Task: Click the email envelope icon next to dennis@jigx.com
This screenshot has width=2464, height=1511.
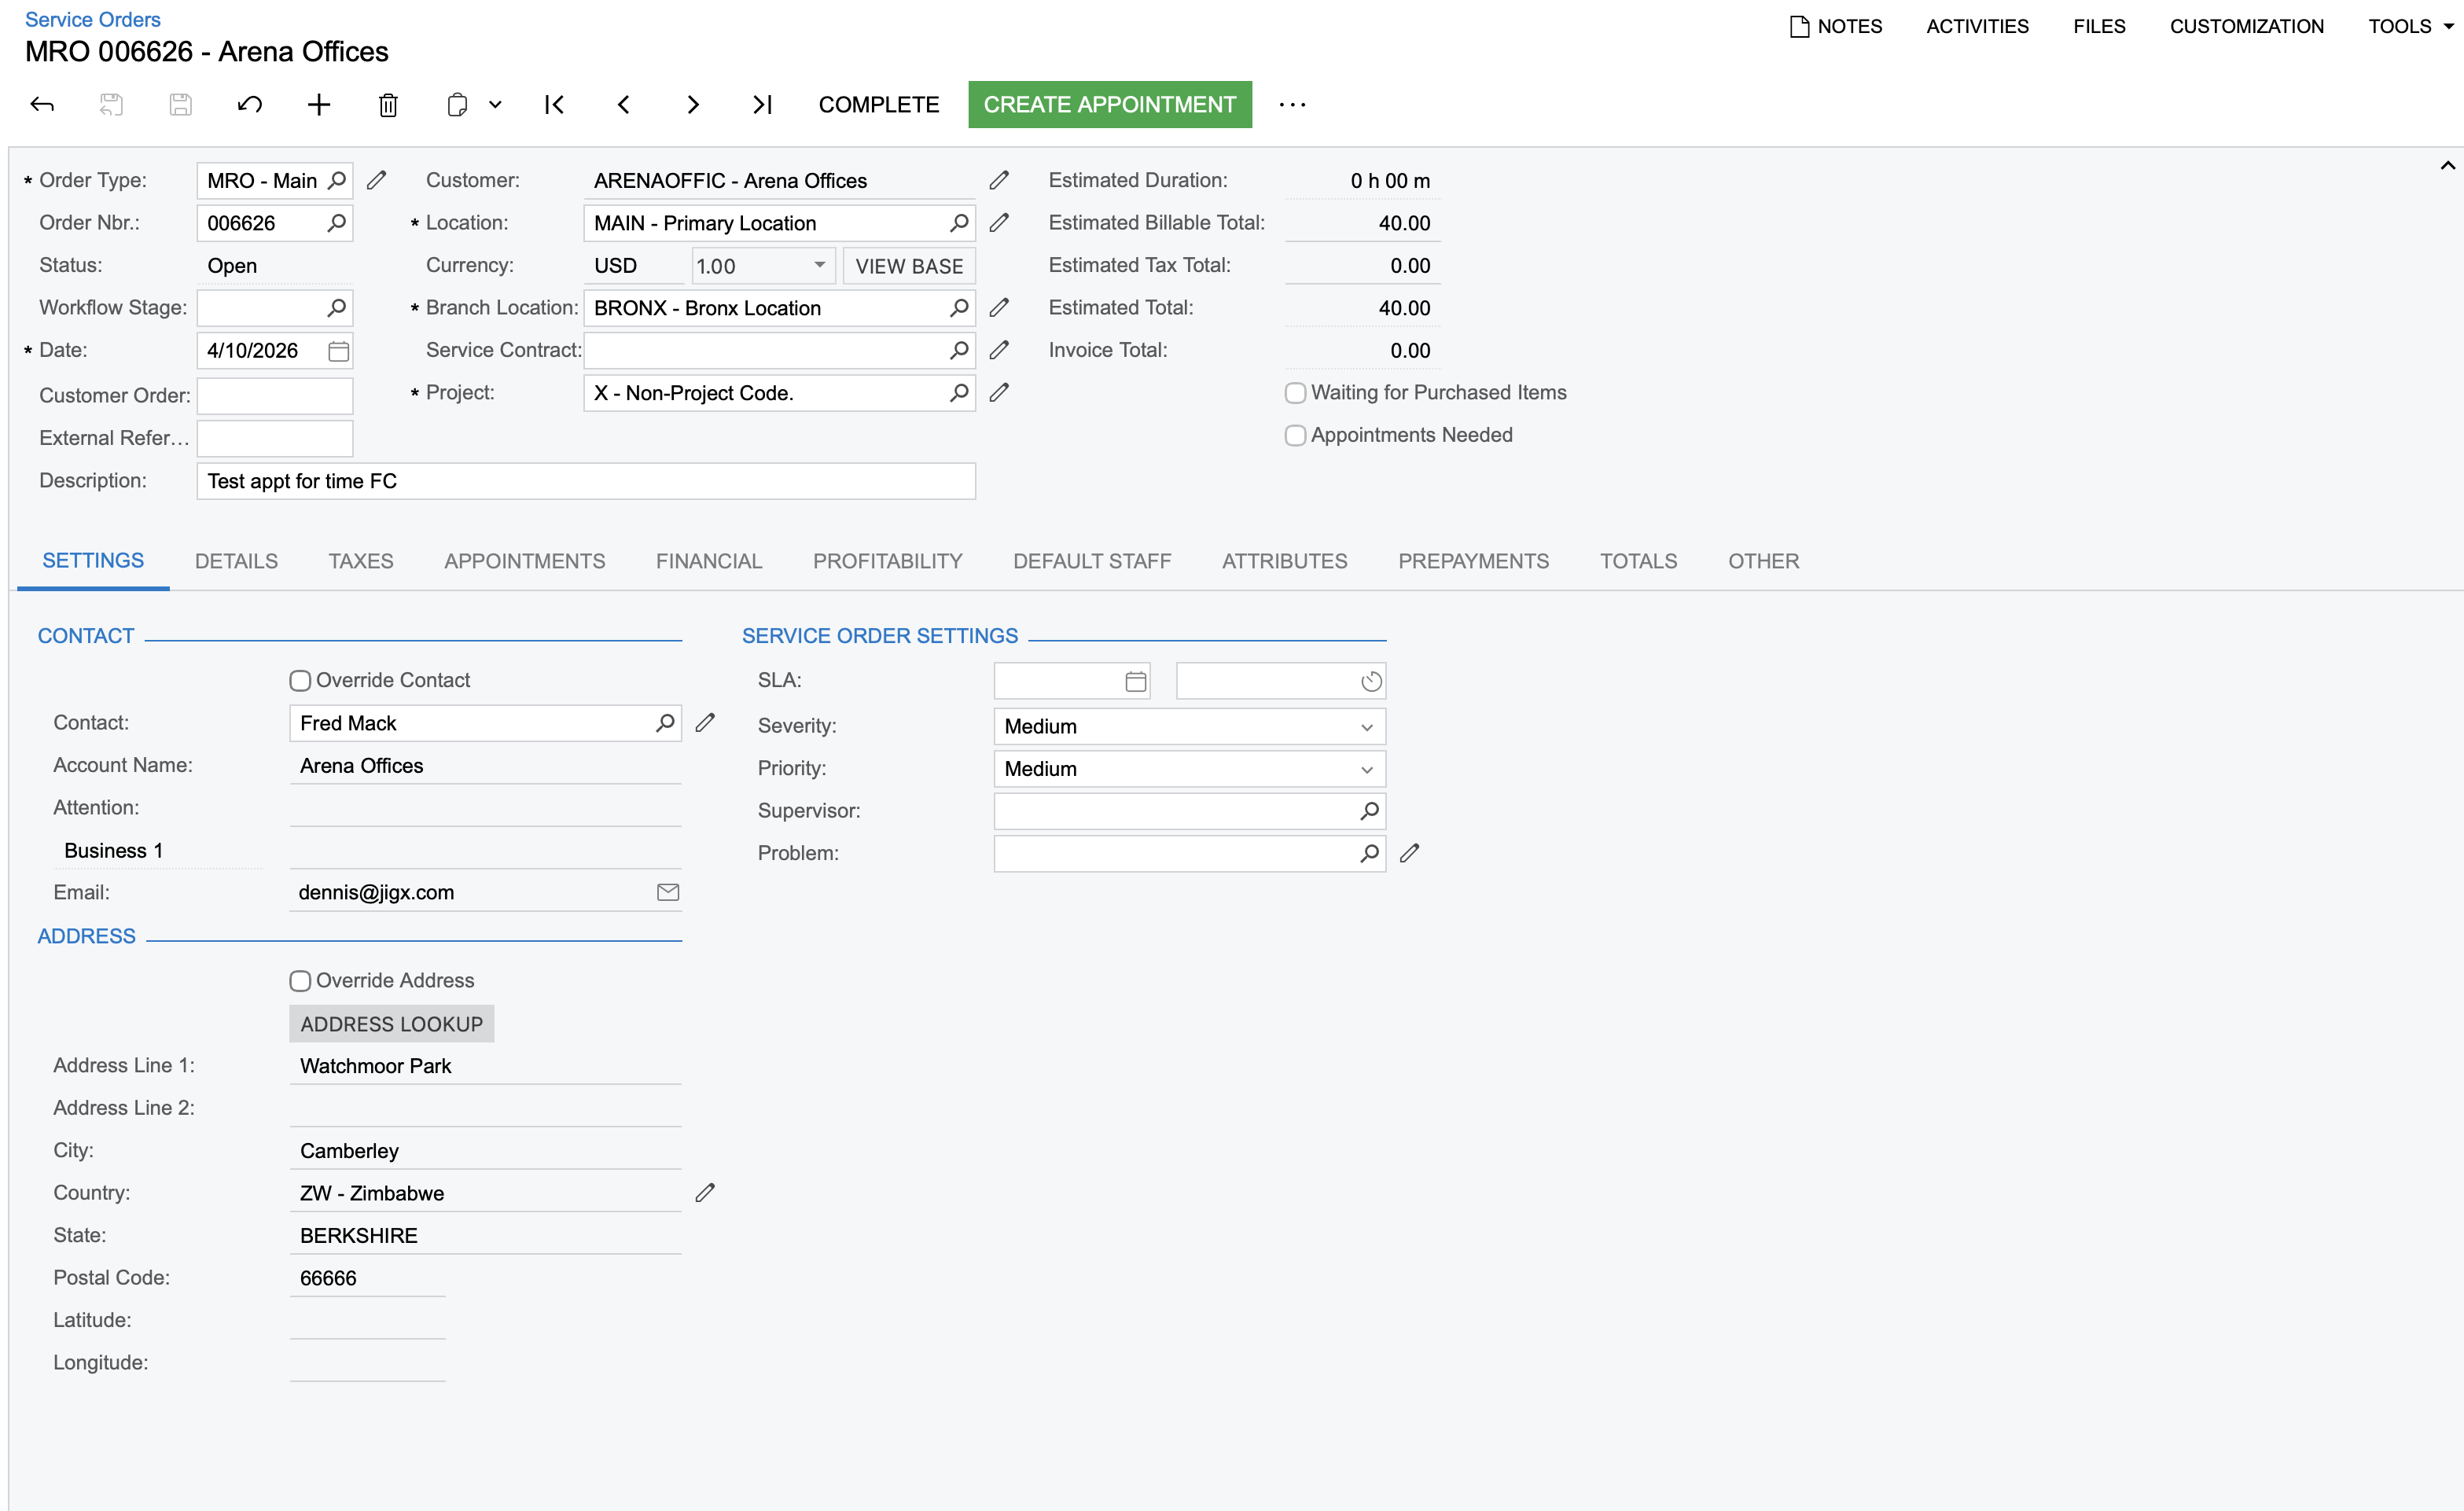Action: coord(668,892)
